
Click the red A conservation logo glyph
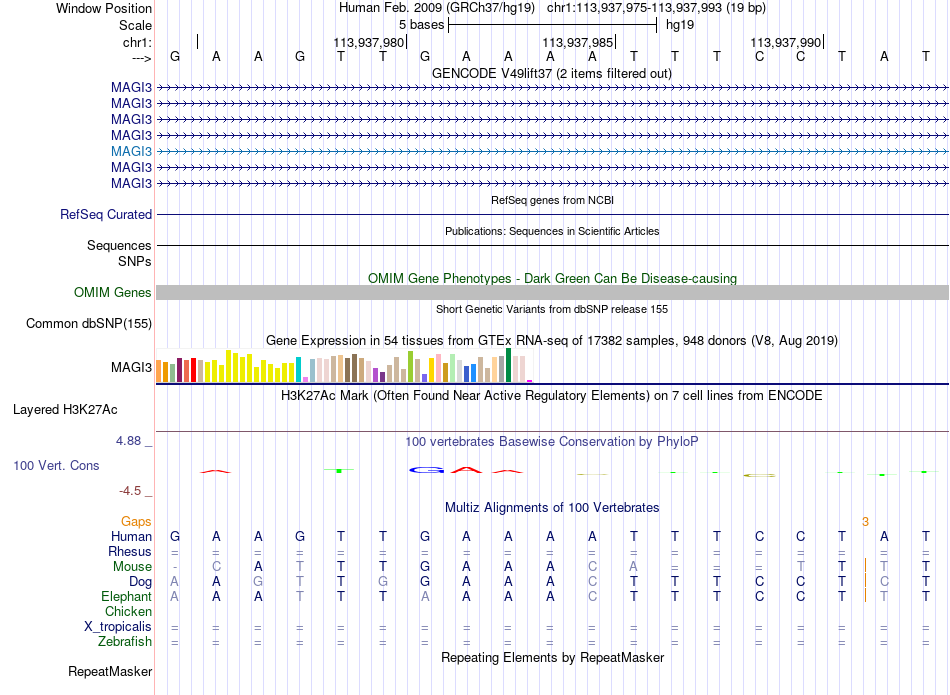point(466,470)
